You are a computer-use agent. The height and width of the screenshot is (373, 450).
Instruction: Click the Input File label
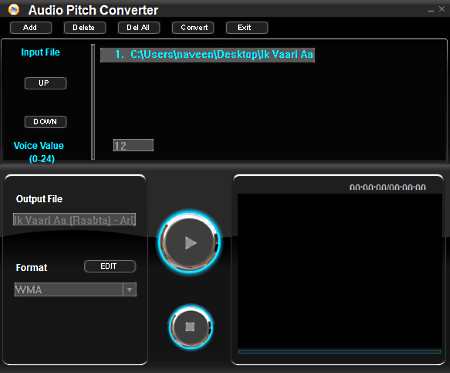[40, 52]
